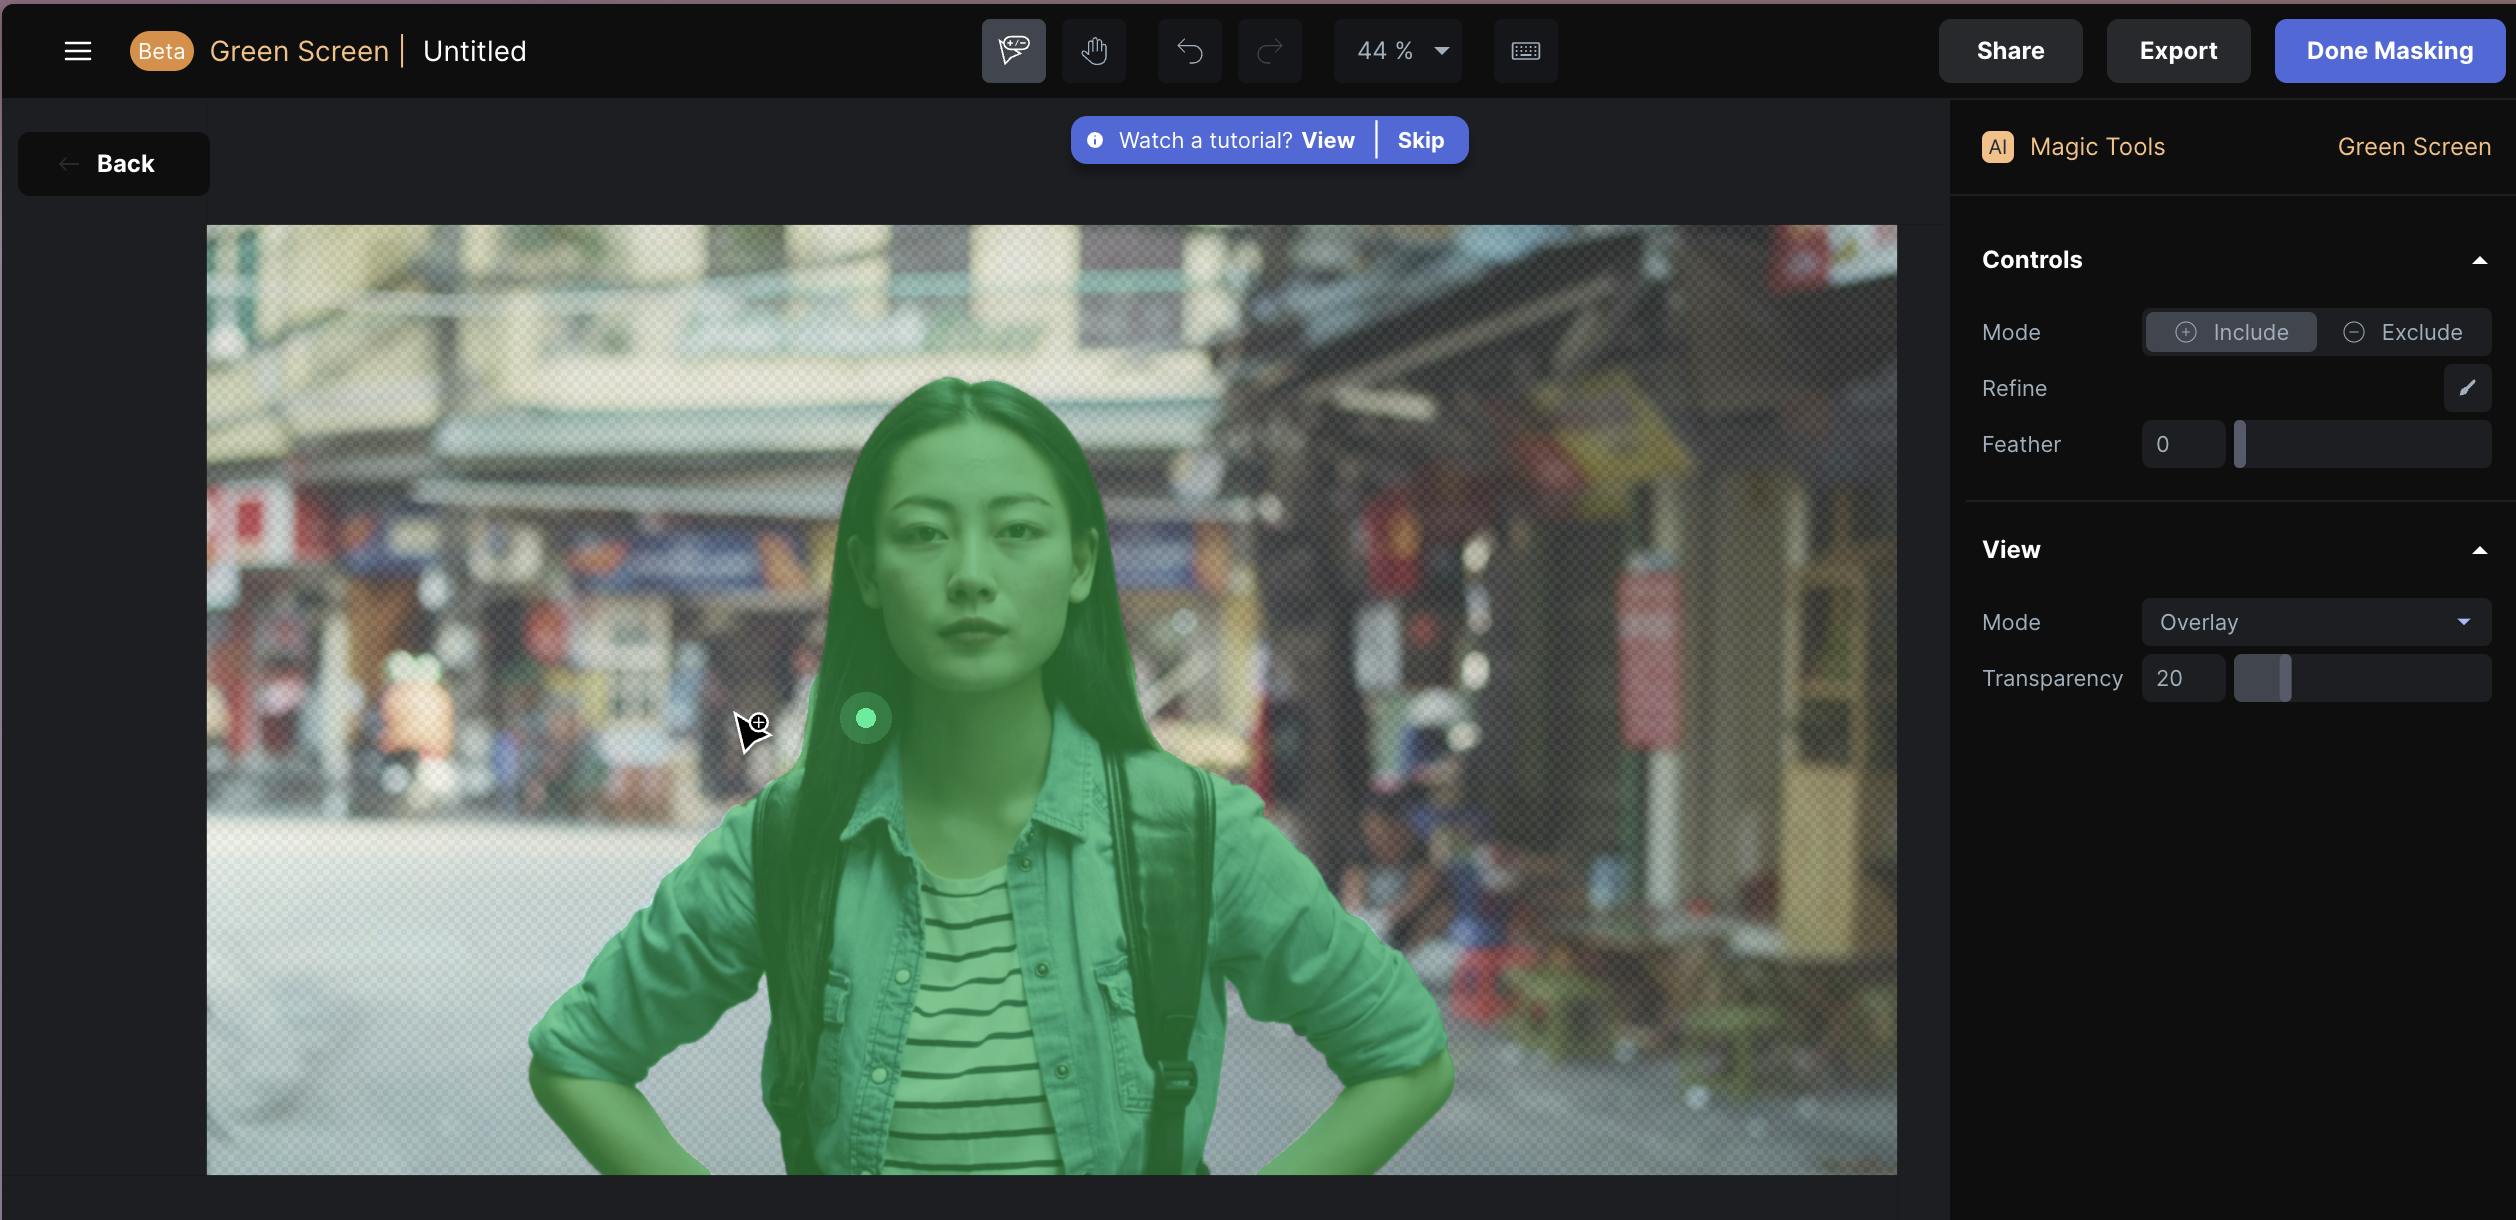Skip the tutorial prompt
This screenshot has width=2516, height=1220.
click(x=1420, y=140)
